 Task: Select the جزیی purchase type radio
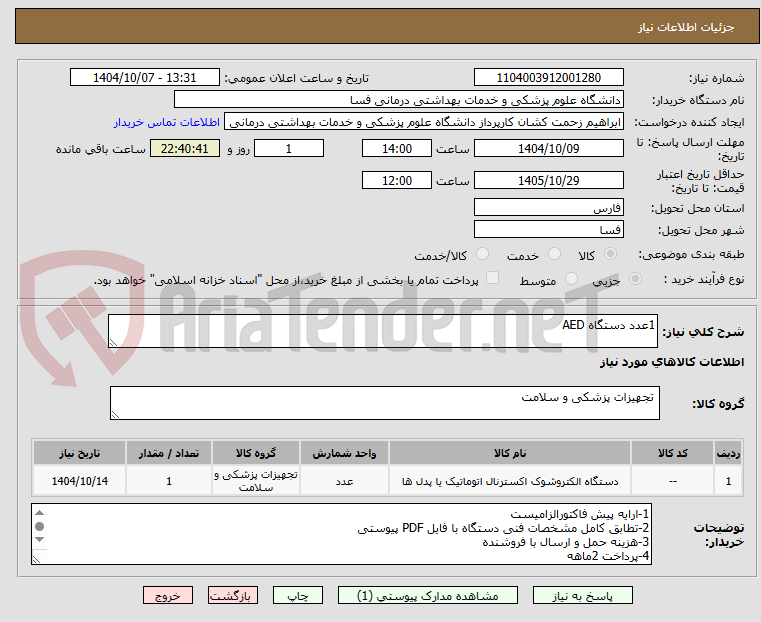click(635, 279)
